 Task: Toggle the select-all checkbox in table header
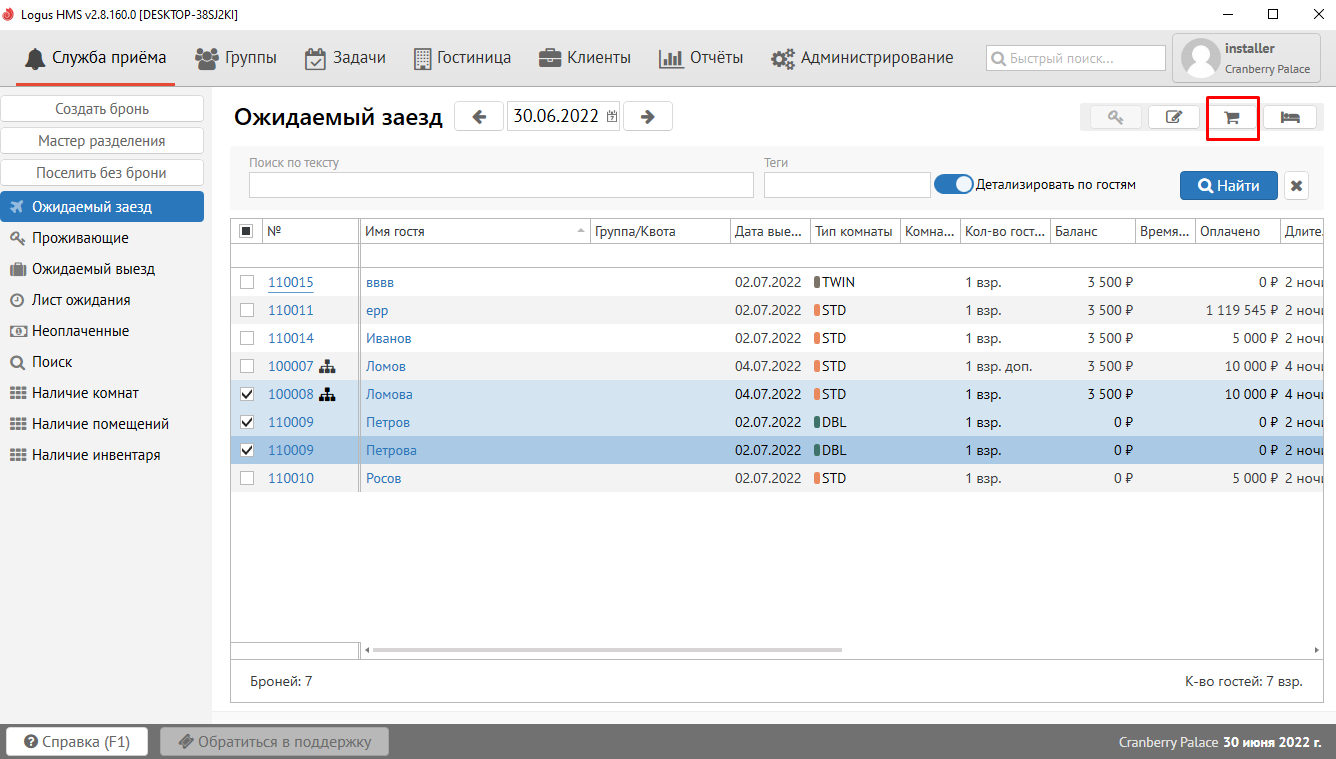pyautogui.click(x=247, y=231)
